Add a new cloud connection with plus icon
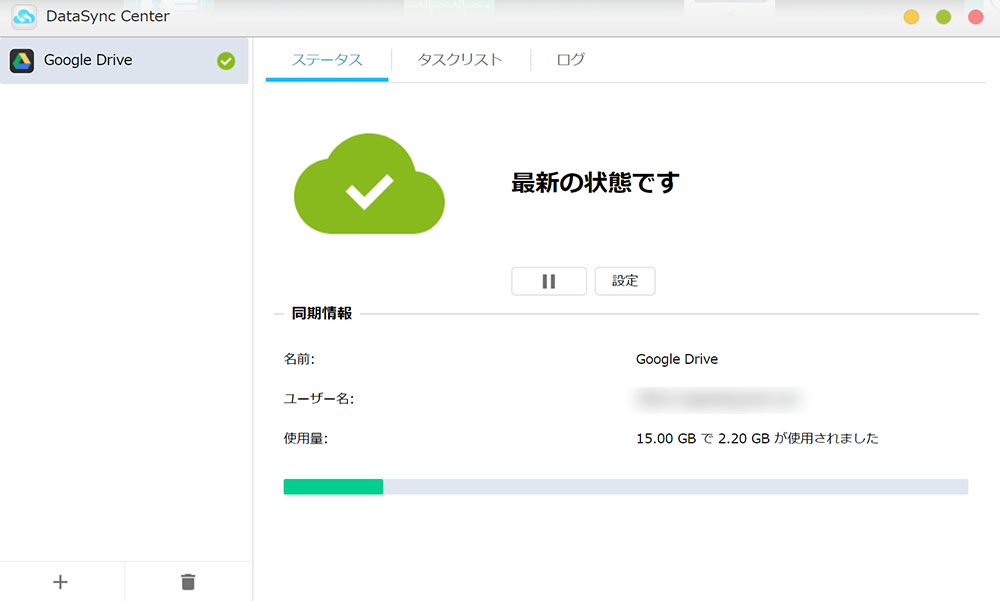1000x601 pixels. coord(61,582)
